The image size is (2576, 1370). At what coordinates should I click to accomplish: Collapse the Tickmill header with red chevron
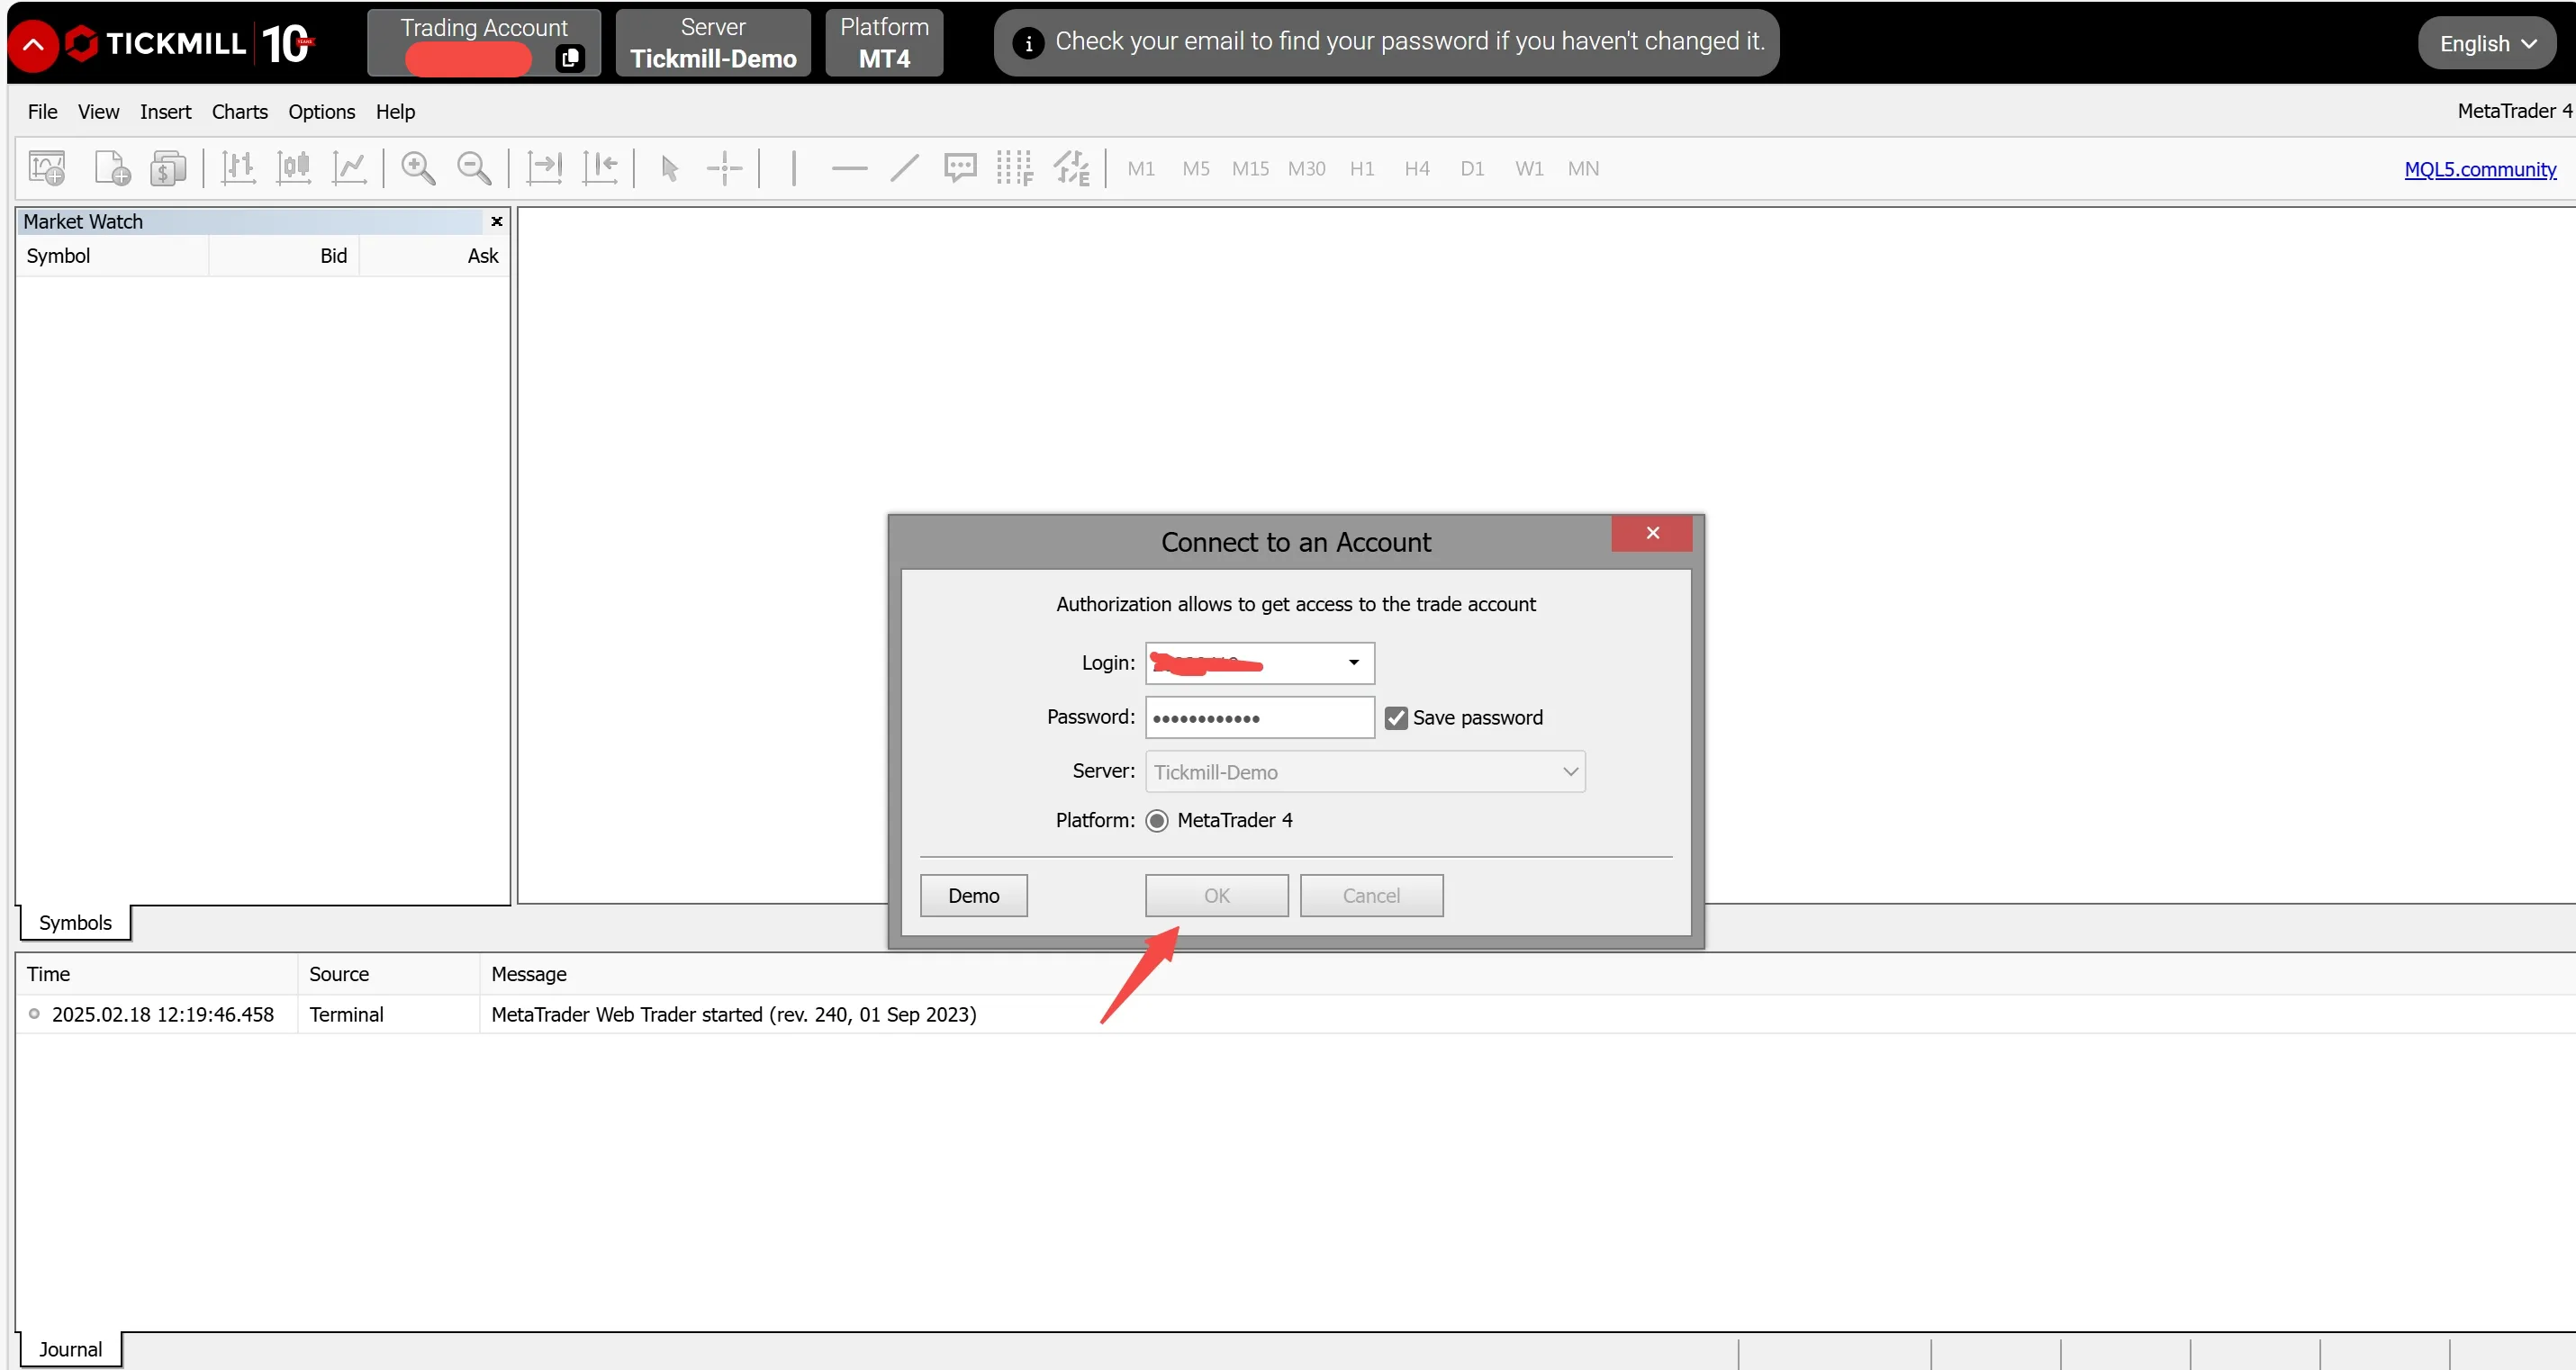pos(33,45)
